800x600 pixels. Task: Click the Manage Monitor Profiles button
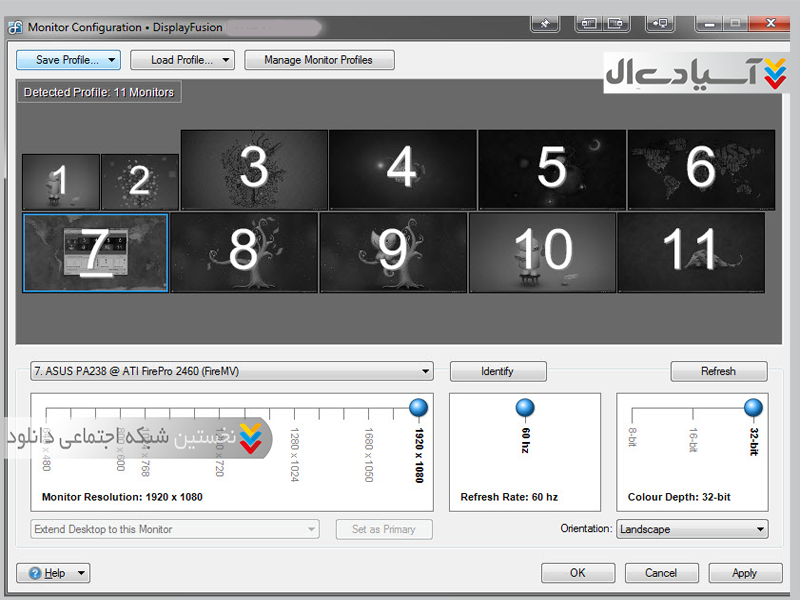pos(318,60)
